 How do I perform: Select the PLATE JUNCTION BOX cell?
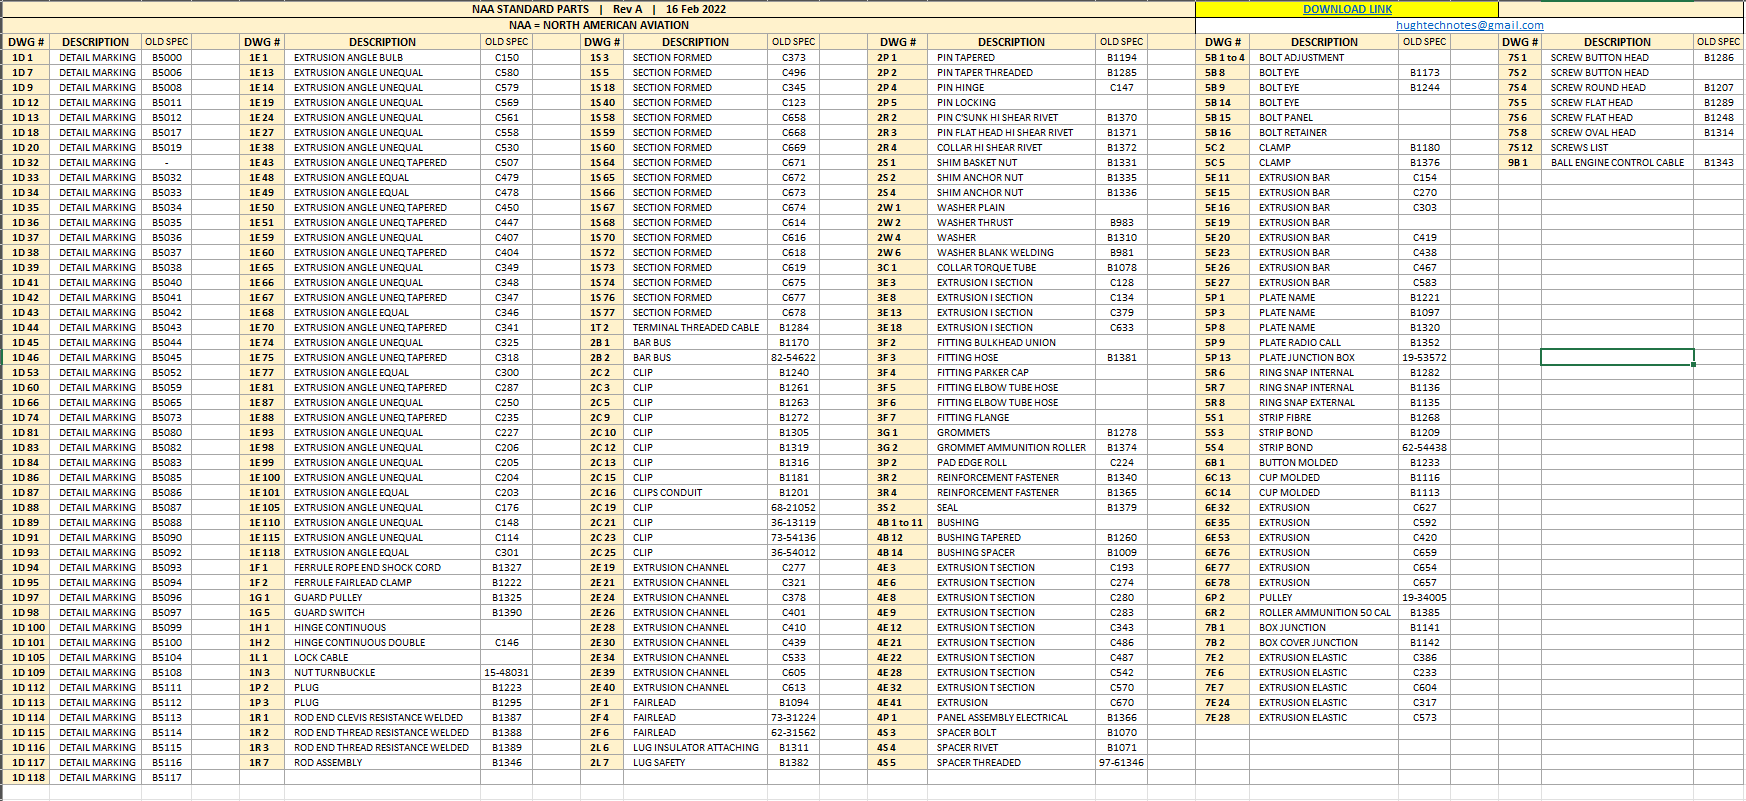point(1306,357)
